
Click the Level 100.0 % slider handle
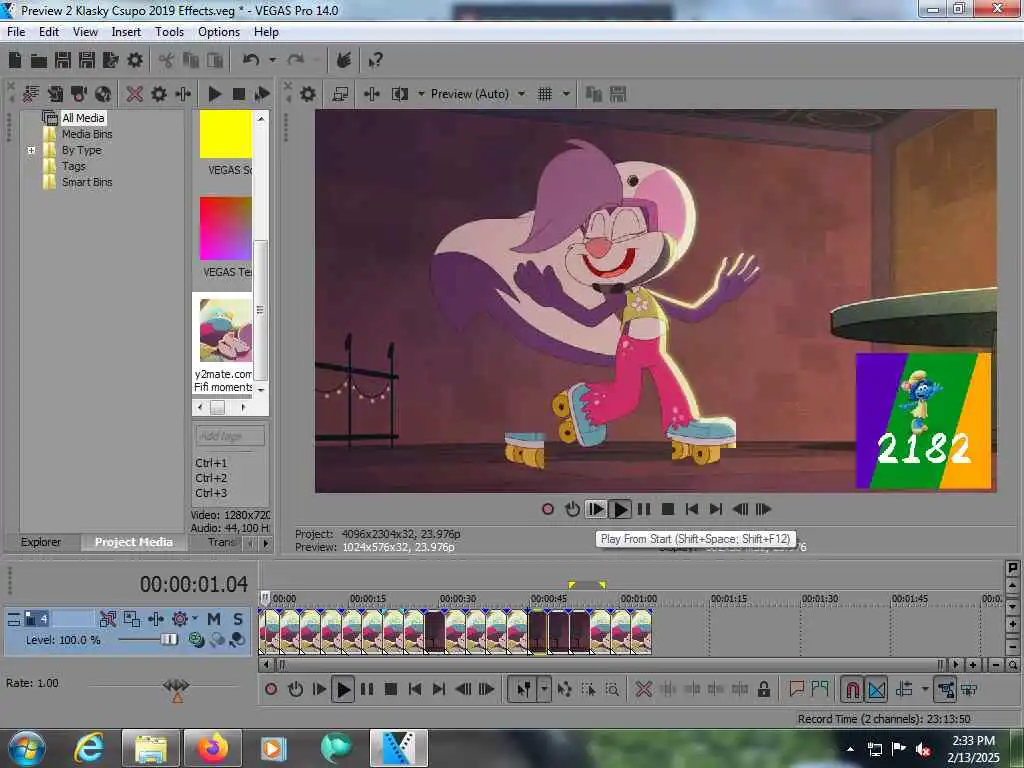click(x=169, y=640)
